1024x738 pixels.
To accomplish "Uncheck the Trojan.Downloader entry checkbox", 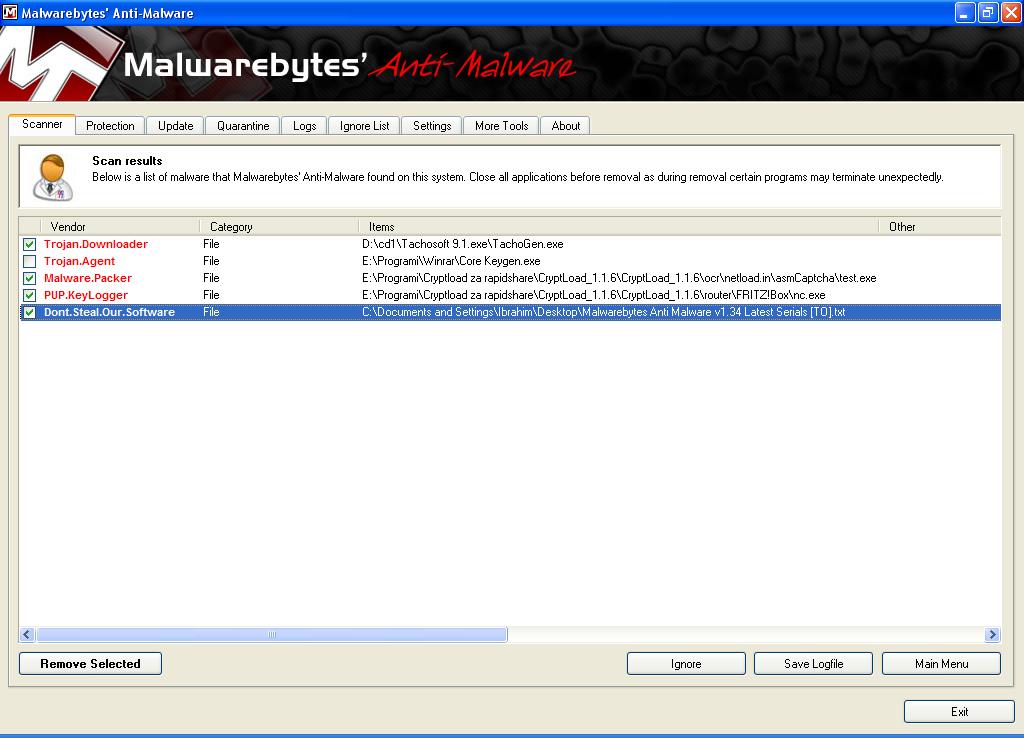I will [30, 244].
